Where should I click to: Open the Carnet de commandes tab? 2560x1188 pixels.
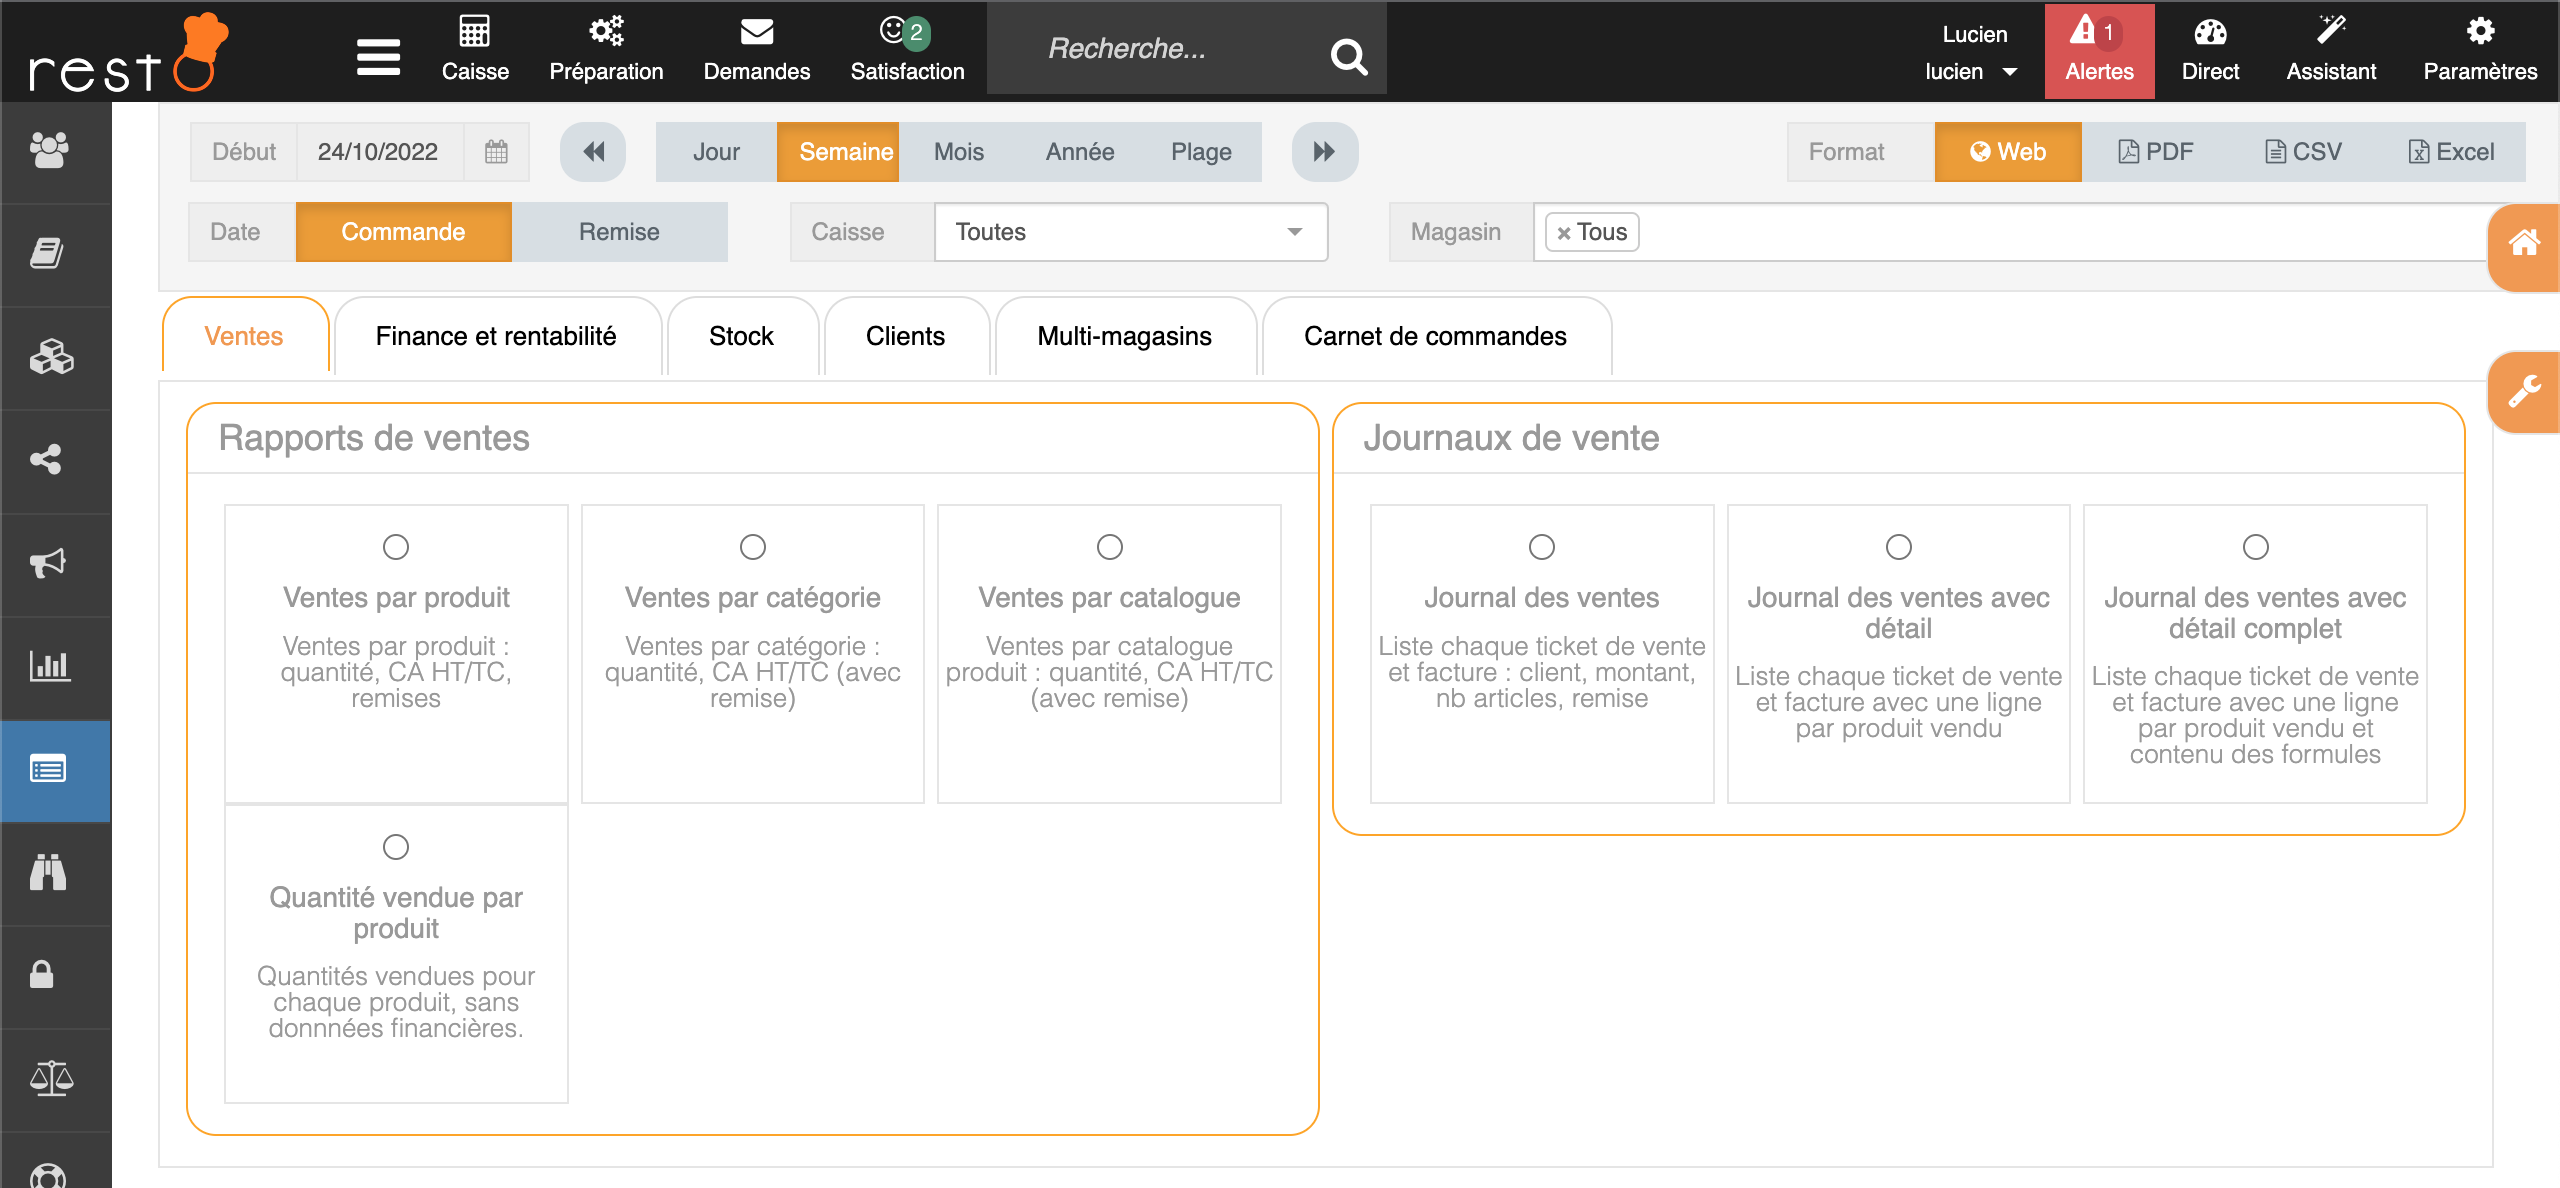[1434, 337]
